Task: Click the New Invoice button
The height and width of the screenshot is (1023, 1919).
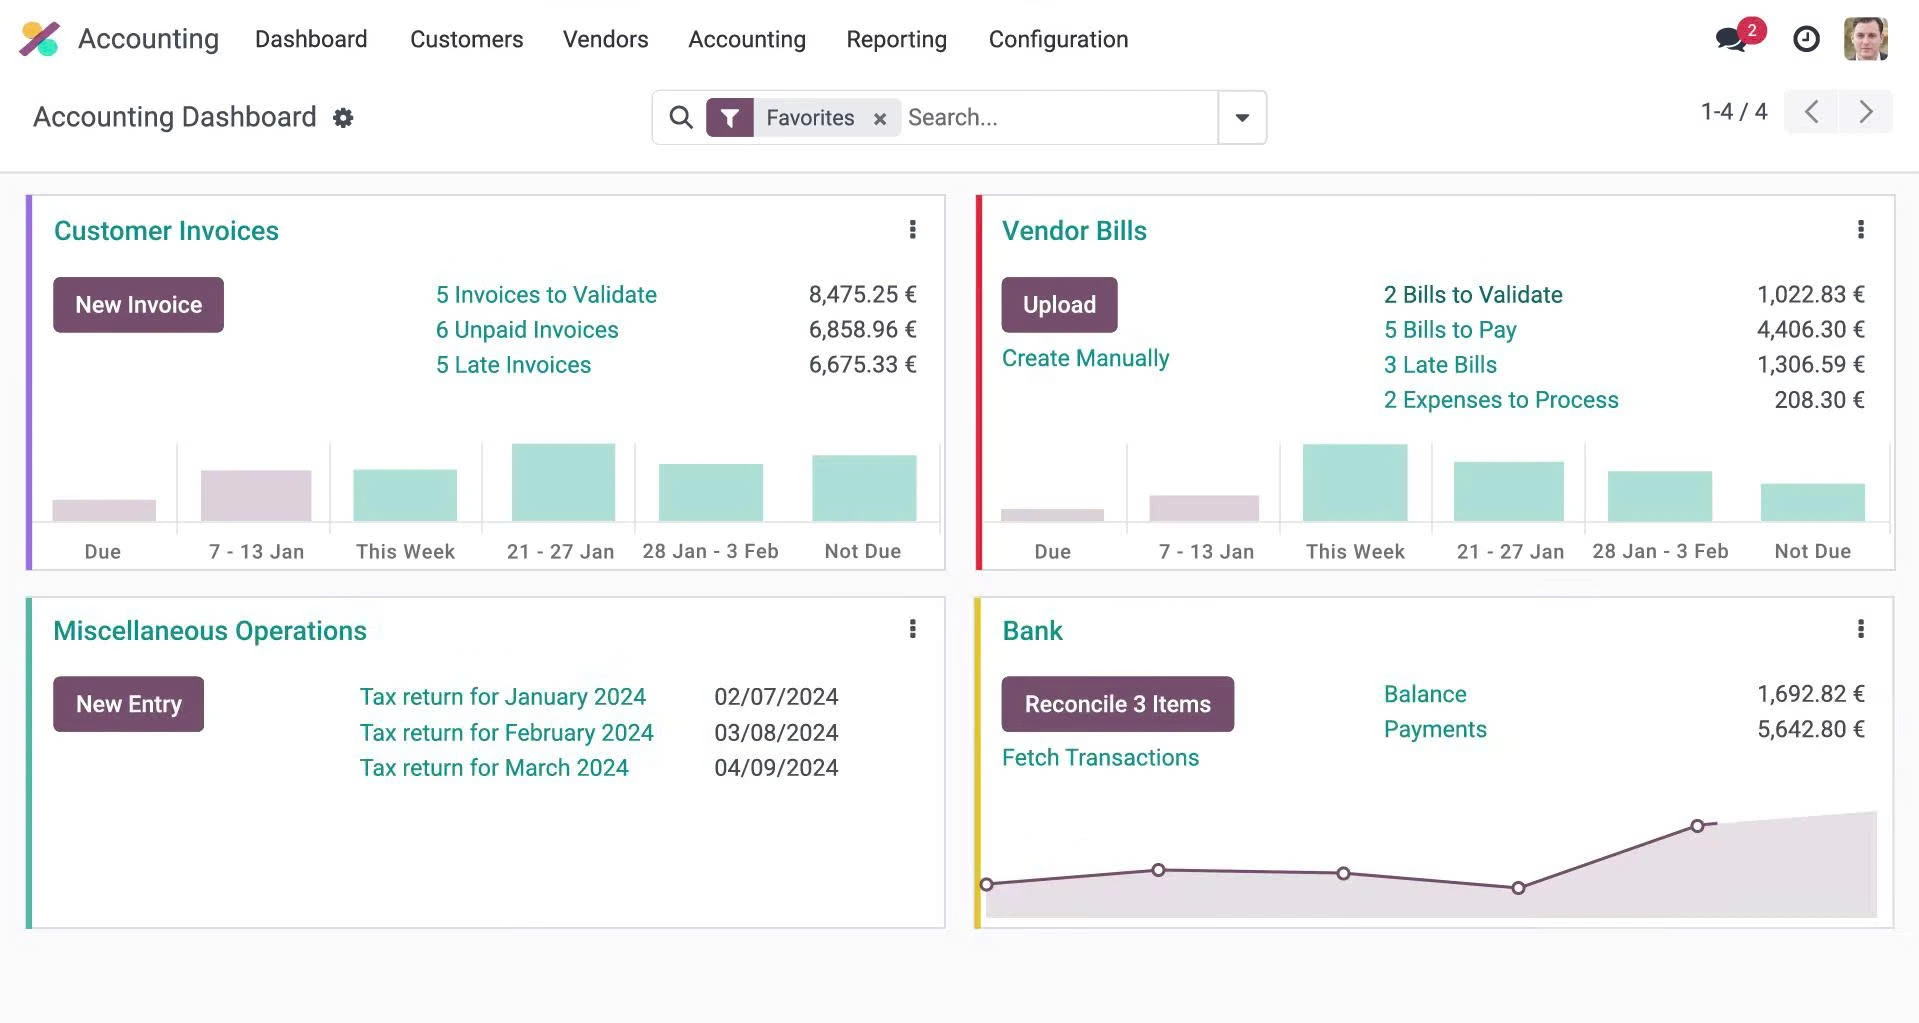Action: pos(137,304)
